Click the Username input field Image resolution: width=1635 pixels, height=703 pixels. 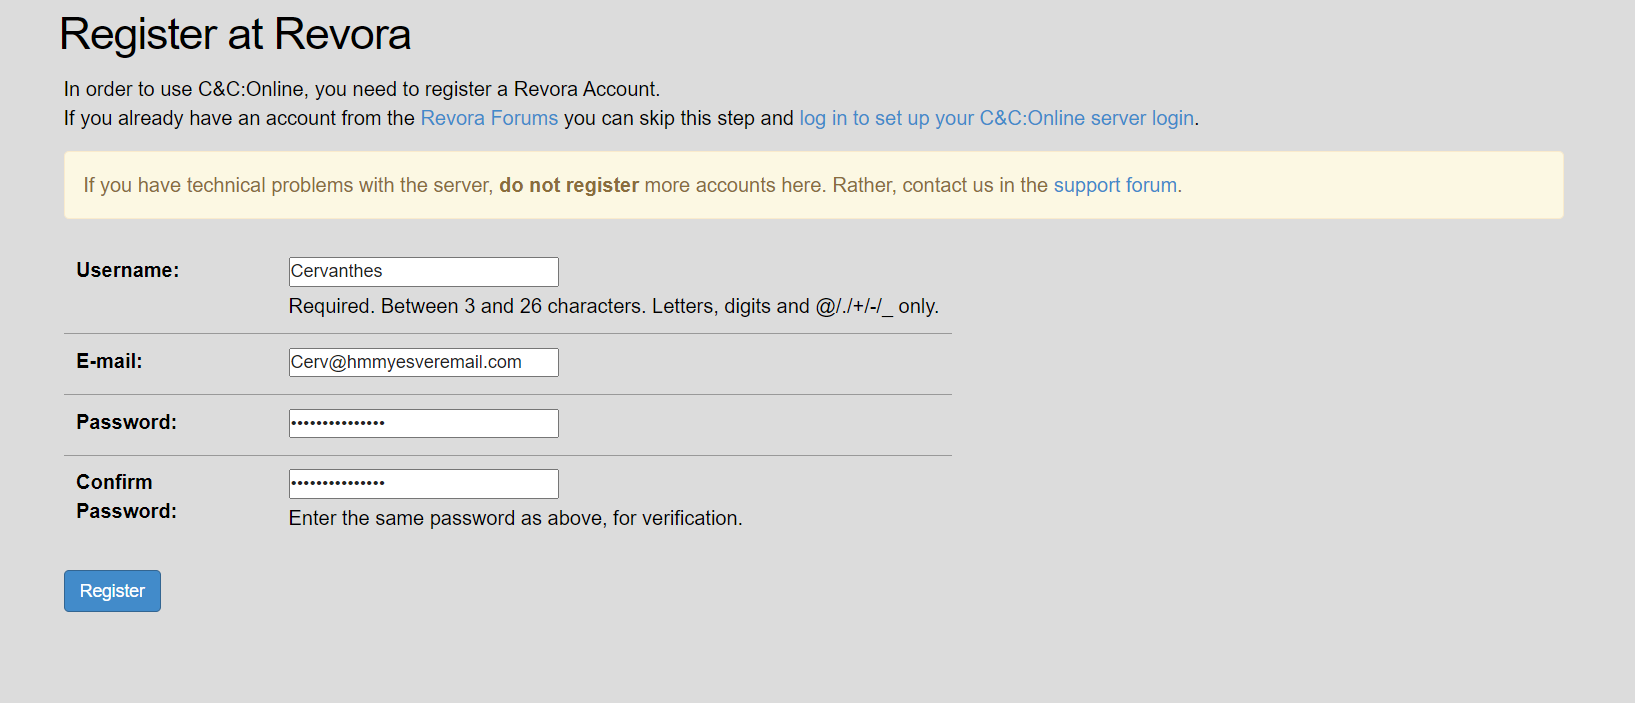click(423, 271)
